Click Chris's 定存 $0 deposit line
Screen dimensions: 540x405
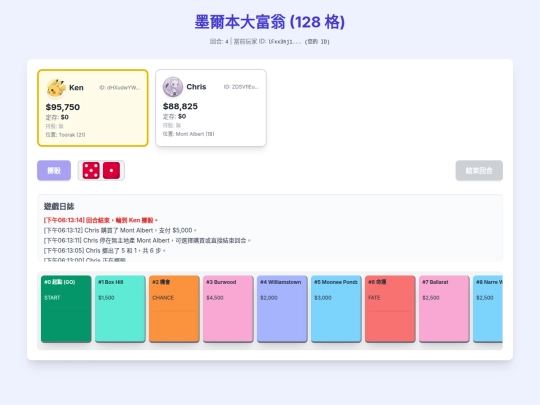coord(174,116)
